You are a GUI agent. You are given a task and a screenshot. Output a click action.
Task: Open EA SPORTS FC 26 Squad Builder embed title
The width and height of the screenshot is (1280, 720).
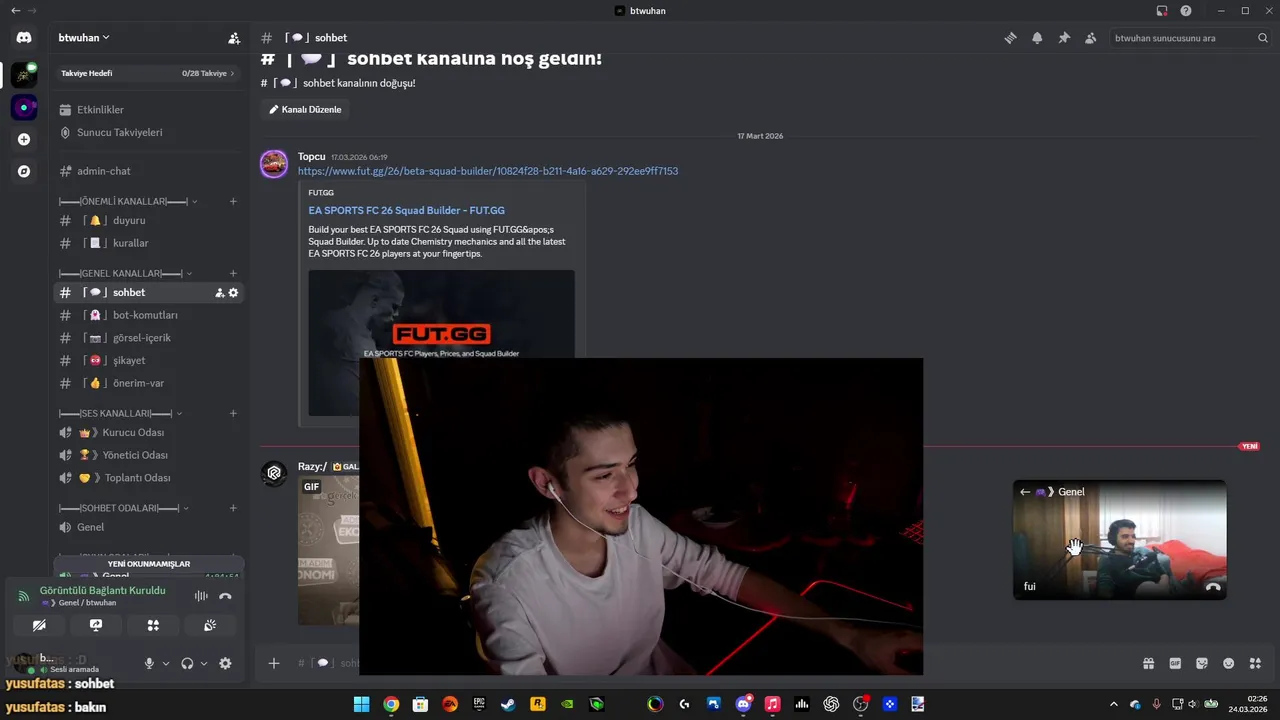point(406,211)
